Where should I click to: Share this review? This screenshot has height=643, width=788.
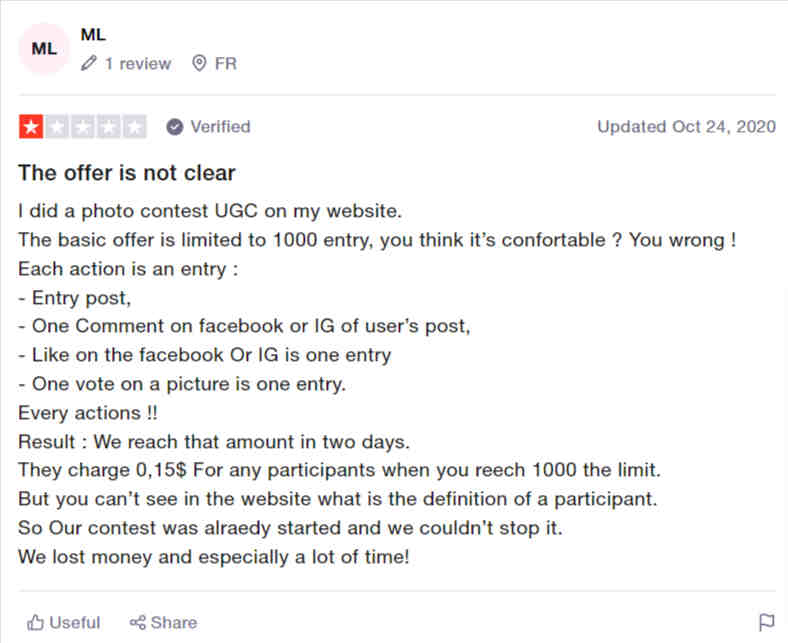point(163,622)
